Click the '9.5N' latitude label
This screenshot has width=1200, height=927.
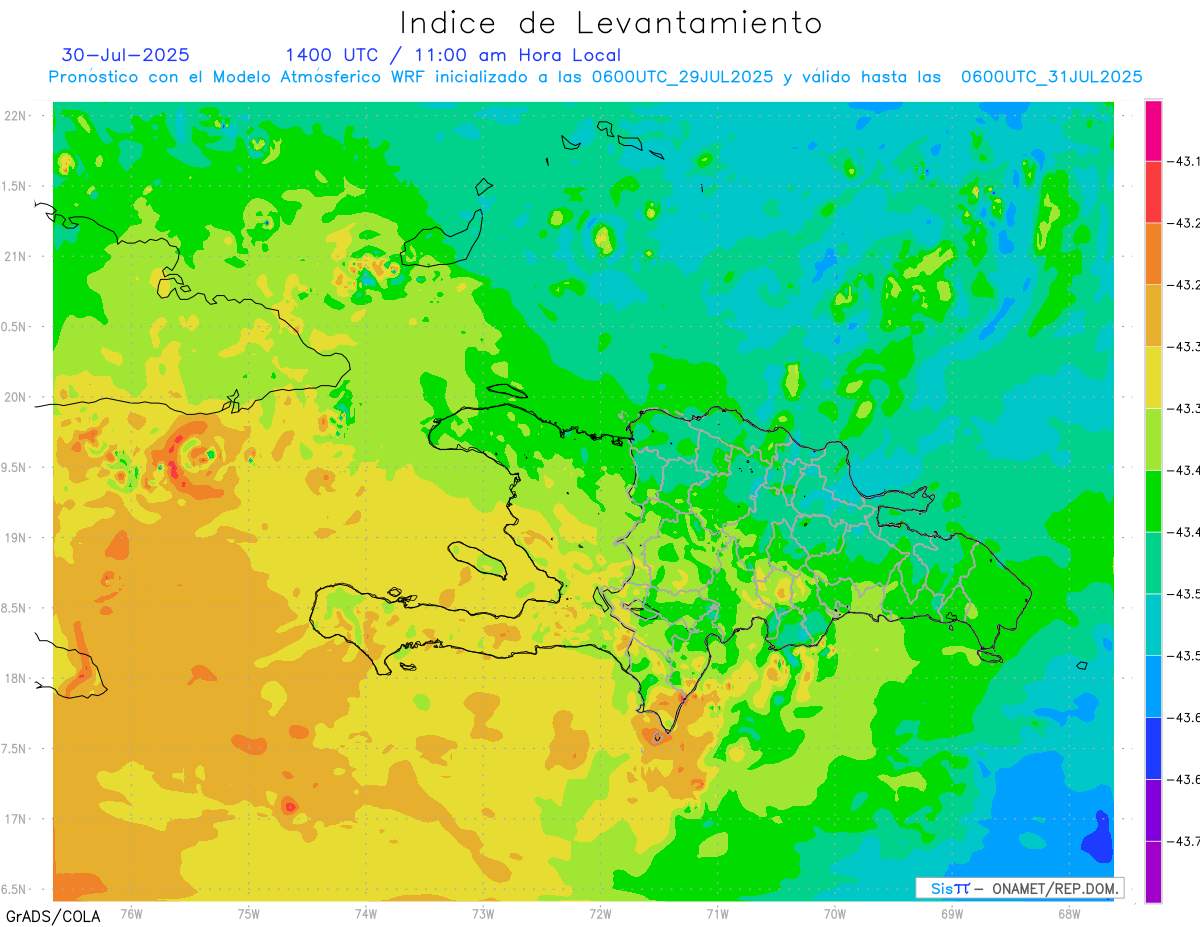point(15,467)
